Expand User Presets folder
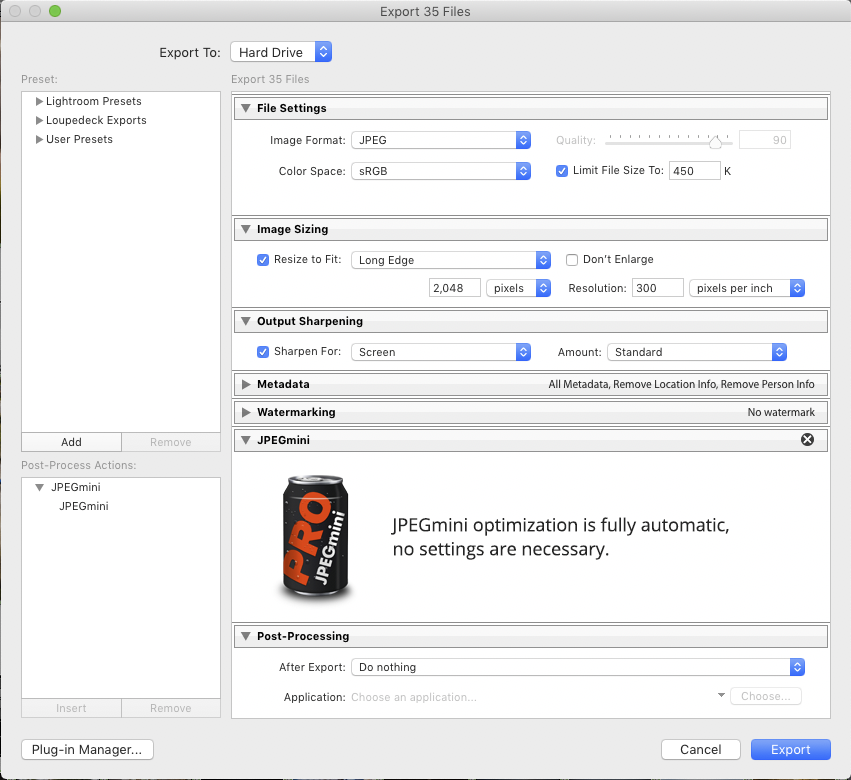Screen dimensions: 851x780 tap(39, 139)
